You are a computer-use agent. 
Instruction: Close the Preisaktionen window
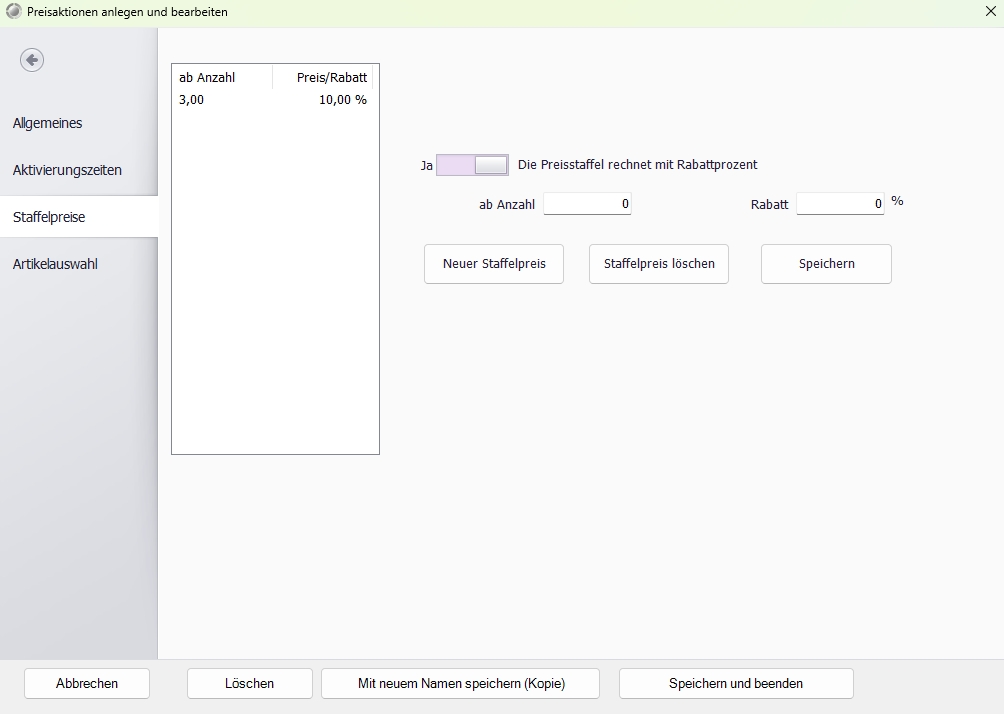coord(990,12)
